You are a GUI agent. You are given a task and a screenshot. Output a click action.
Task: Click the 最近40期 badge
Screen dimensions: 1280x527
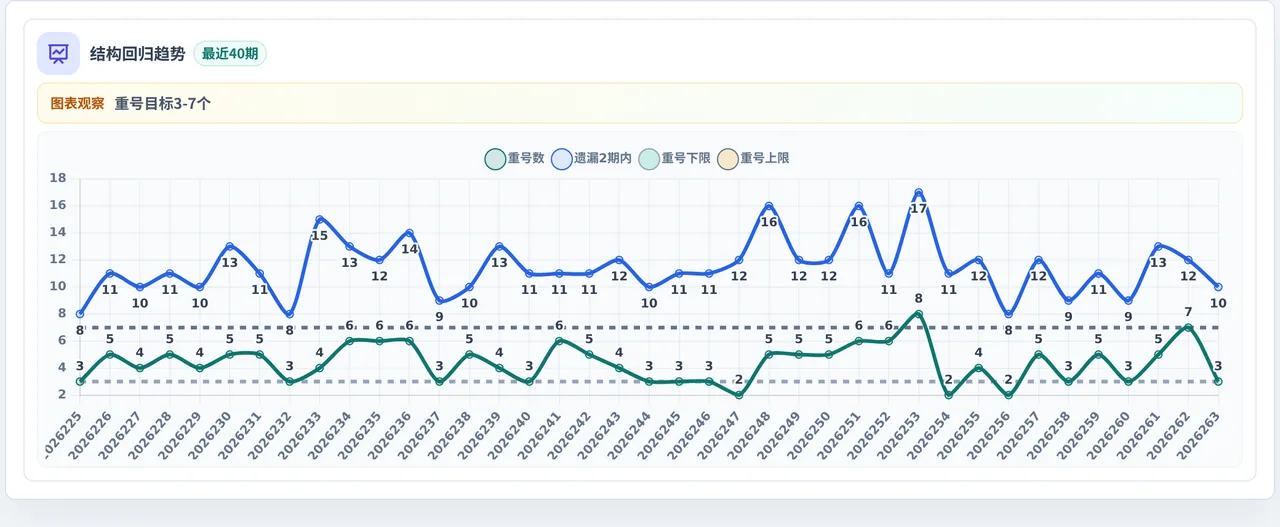pos(230,54)
